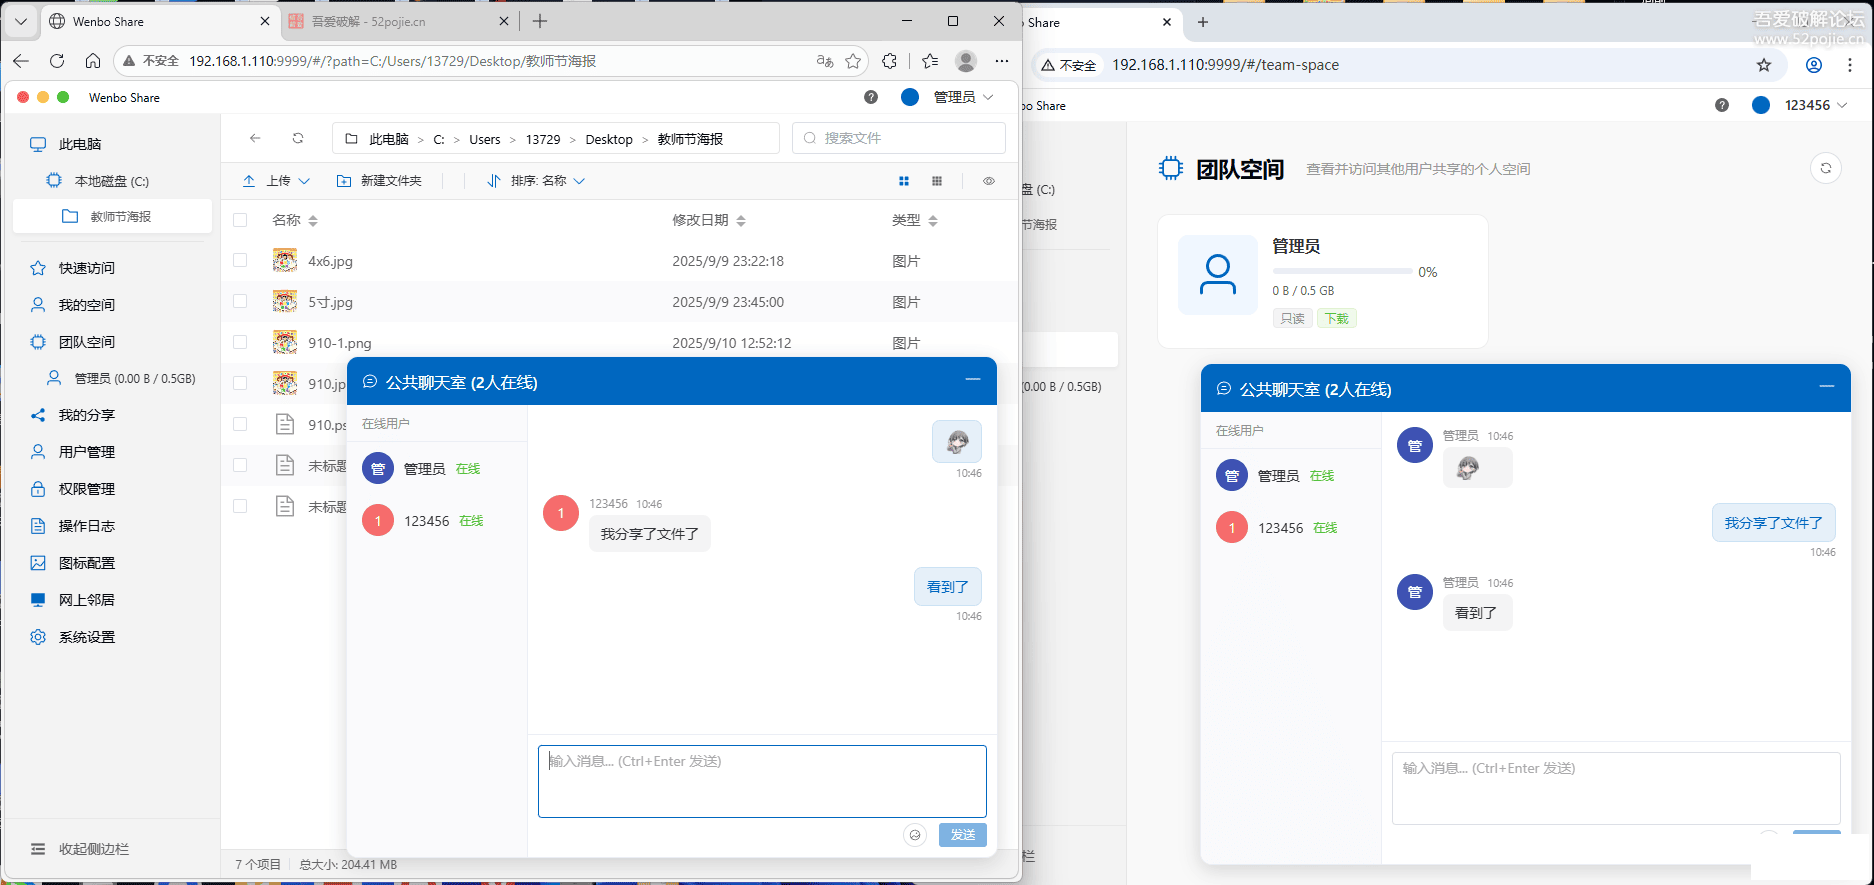Refresh the team space list
Viewport: 1874px width, 885px height.
[1825, 168]
